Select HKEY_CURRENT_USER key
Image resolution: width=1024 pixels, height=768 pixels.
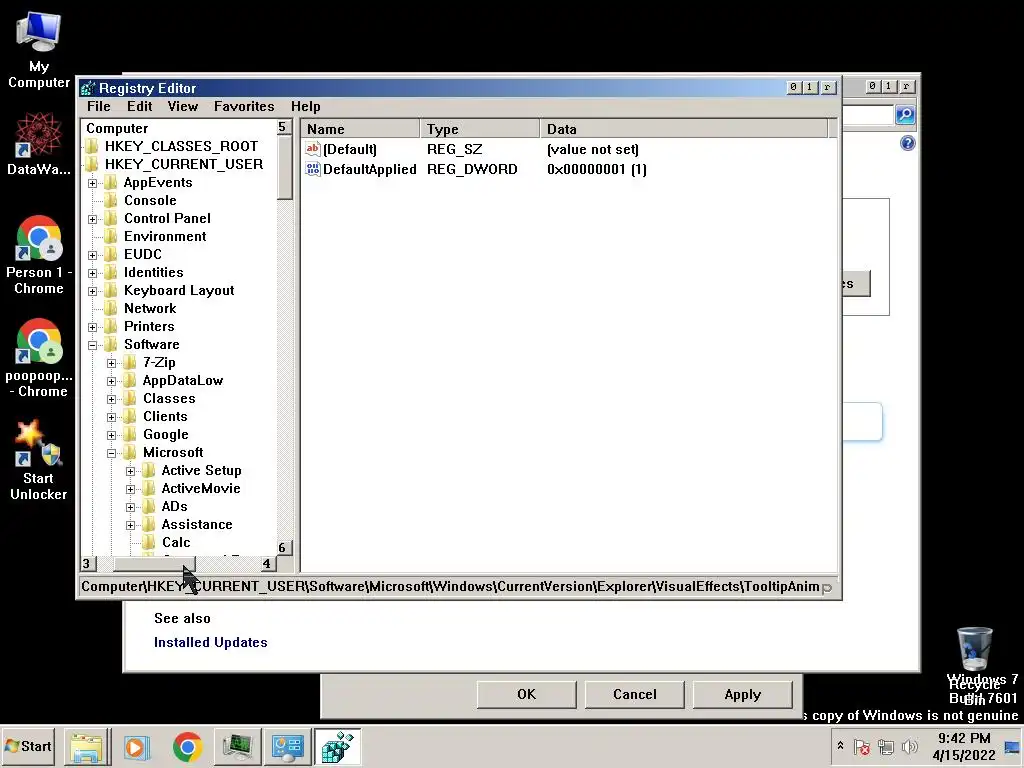[x=184, y=165]
